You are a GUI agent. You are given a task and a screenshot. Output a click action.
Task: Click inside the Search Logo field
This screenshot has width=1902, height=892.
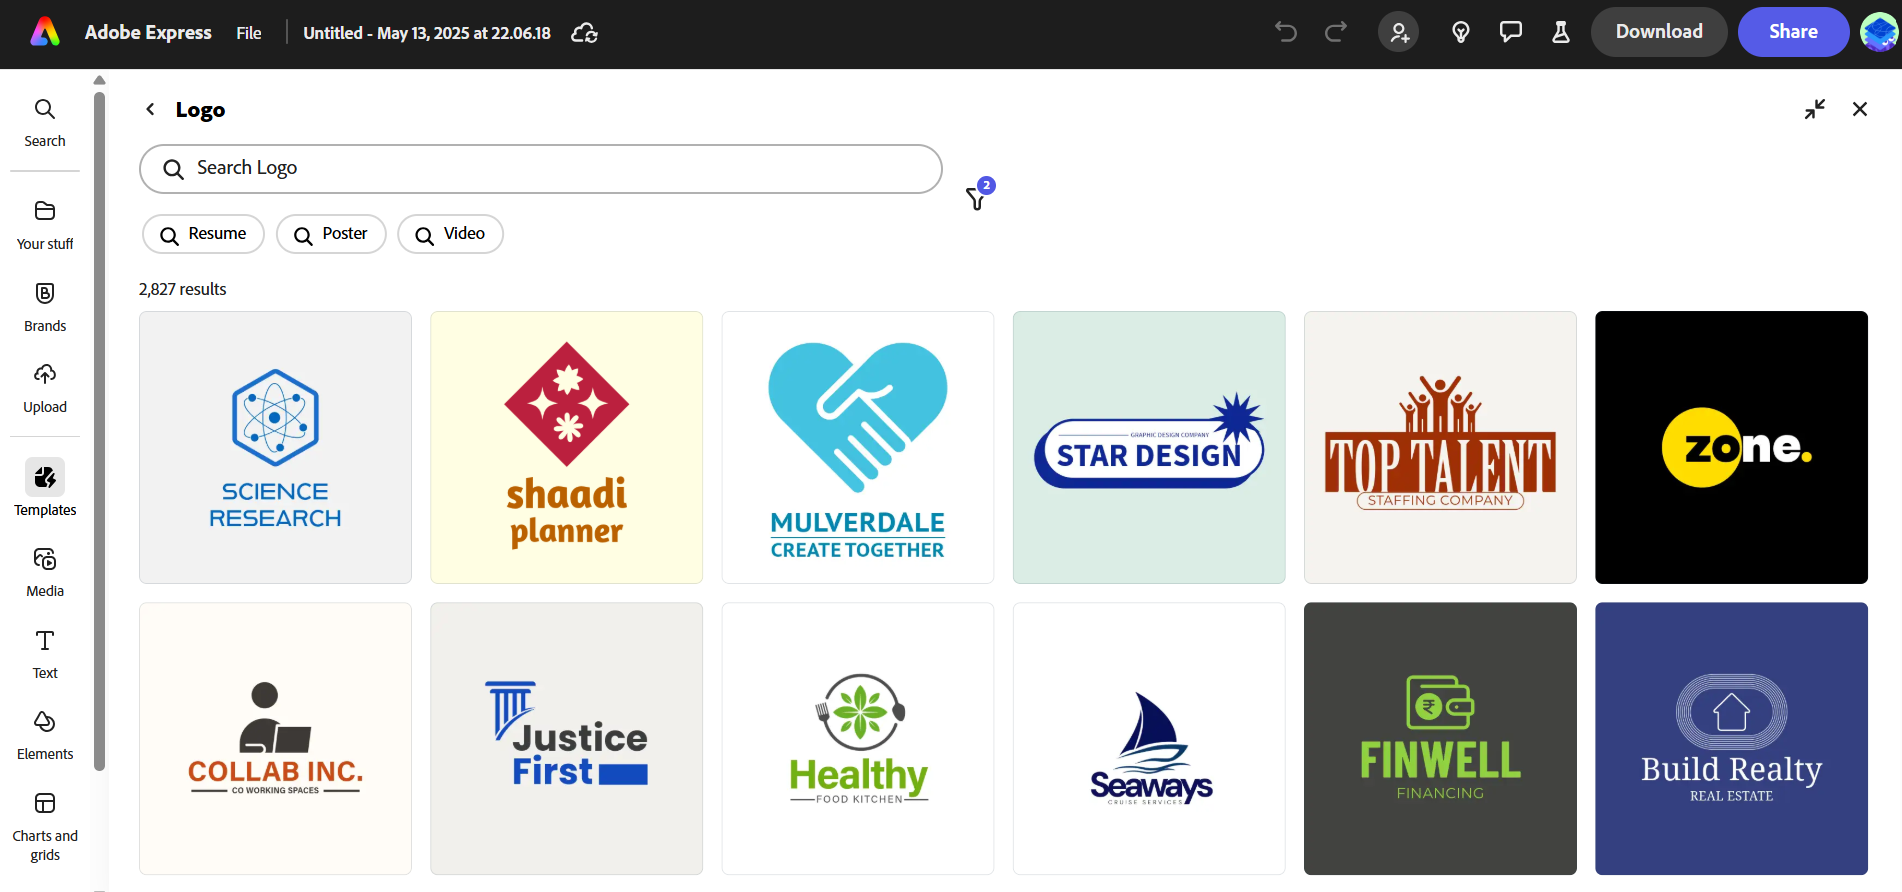point(540,168)
